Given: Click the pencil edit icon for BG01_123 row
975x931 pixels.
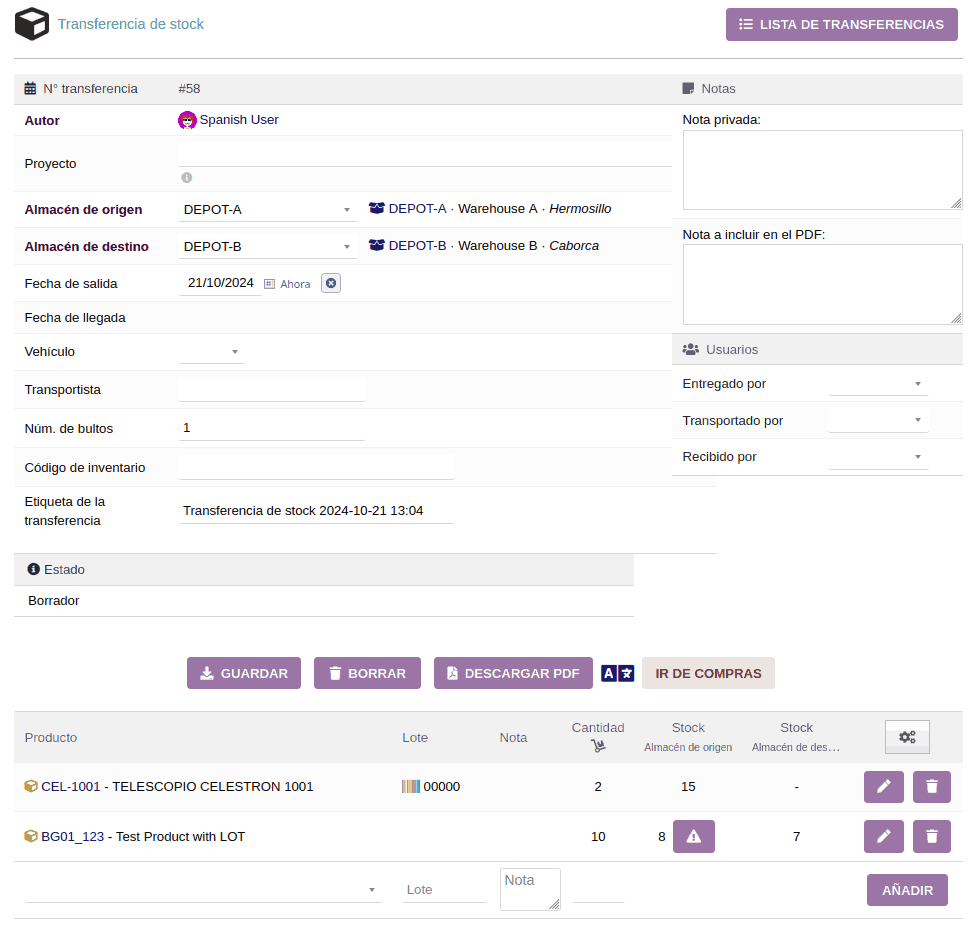Looking at the screenshot, I should click(883, 837).
